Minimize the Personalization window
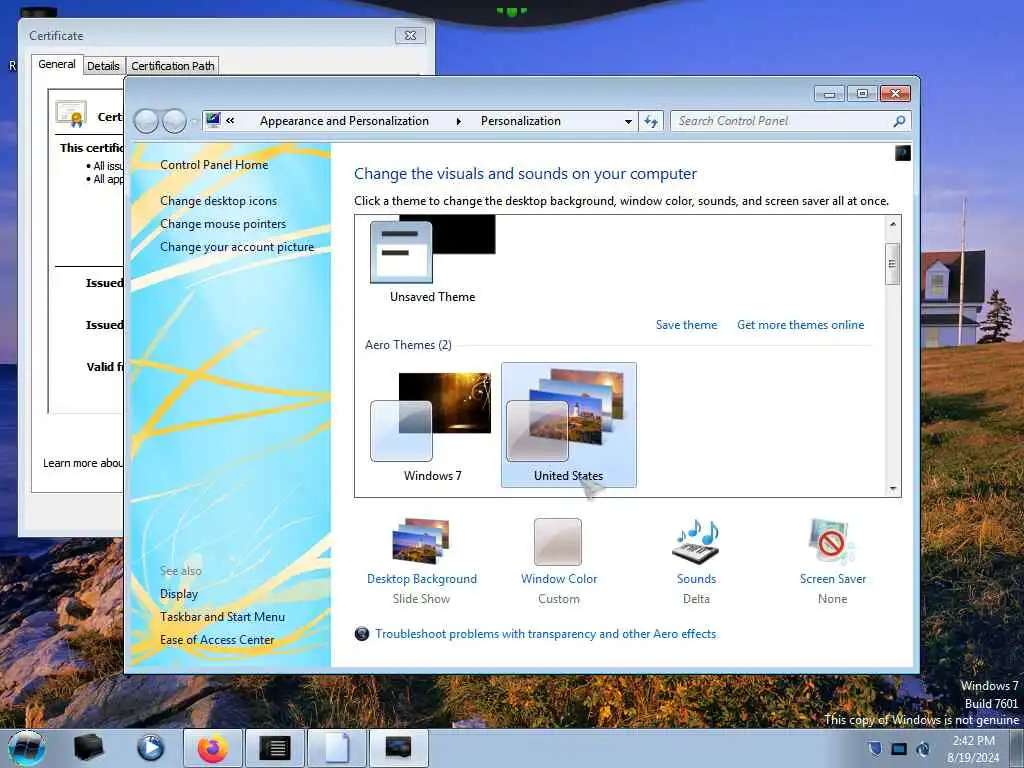 (829, 94)
